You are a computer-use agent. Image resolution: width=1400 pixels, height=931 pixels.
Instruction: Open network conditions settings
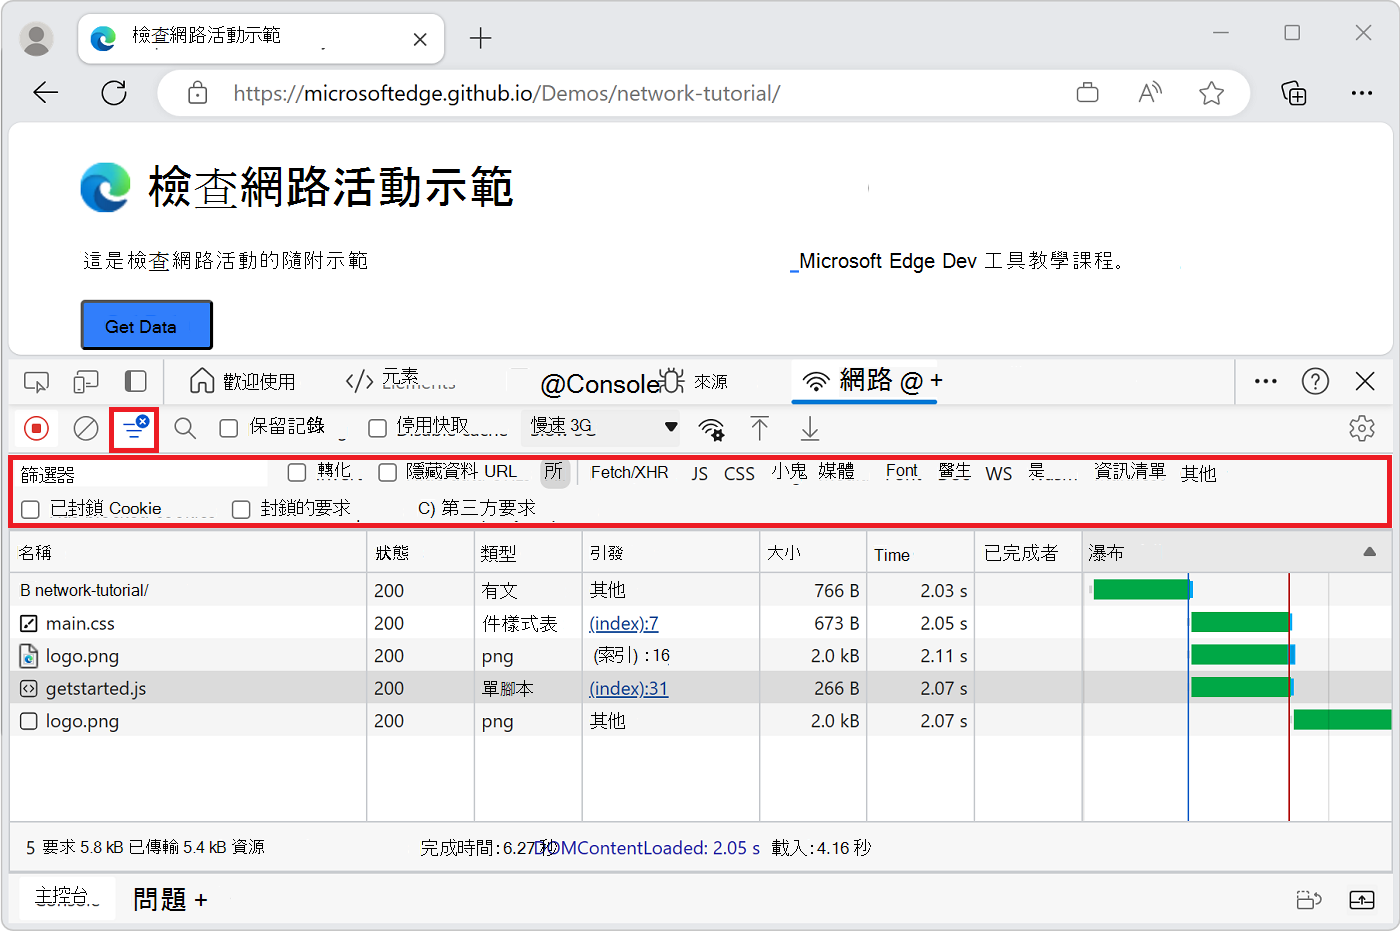(711, 428)
